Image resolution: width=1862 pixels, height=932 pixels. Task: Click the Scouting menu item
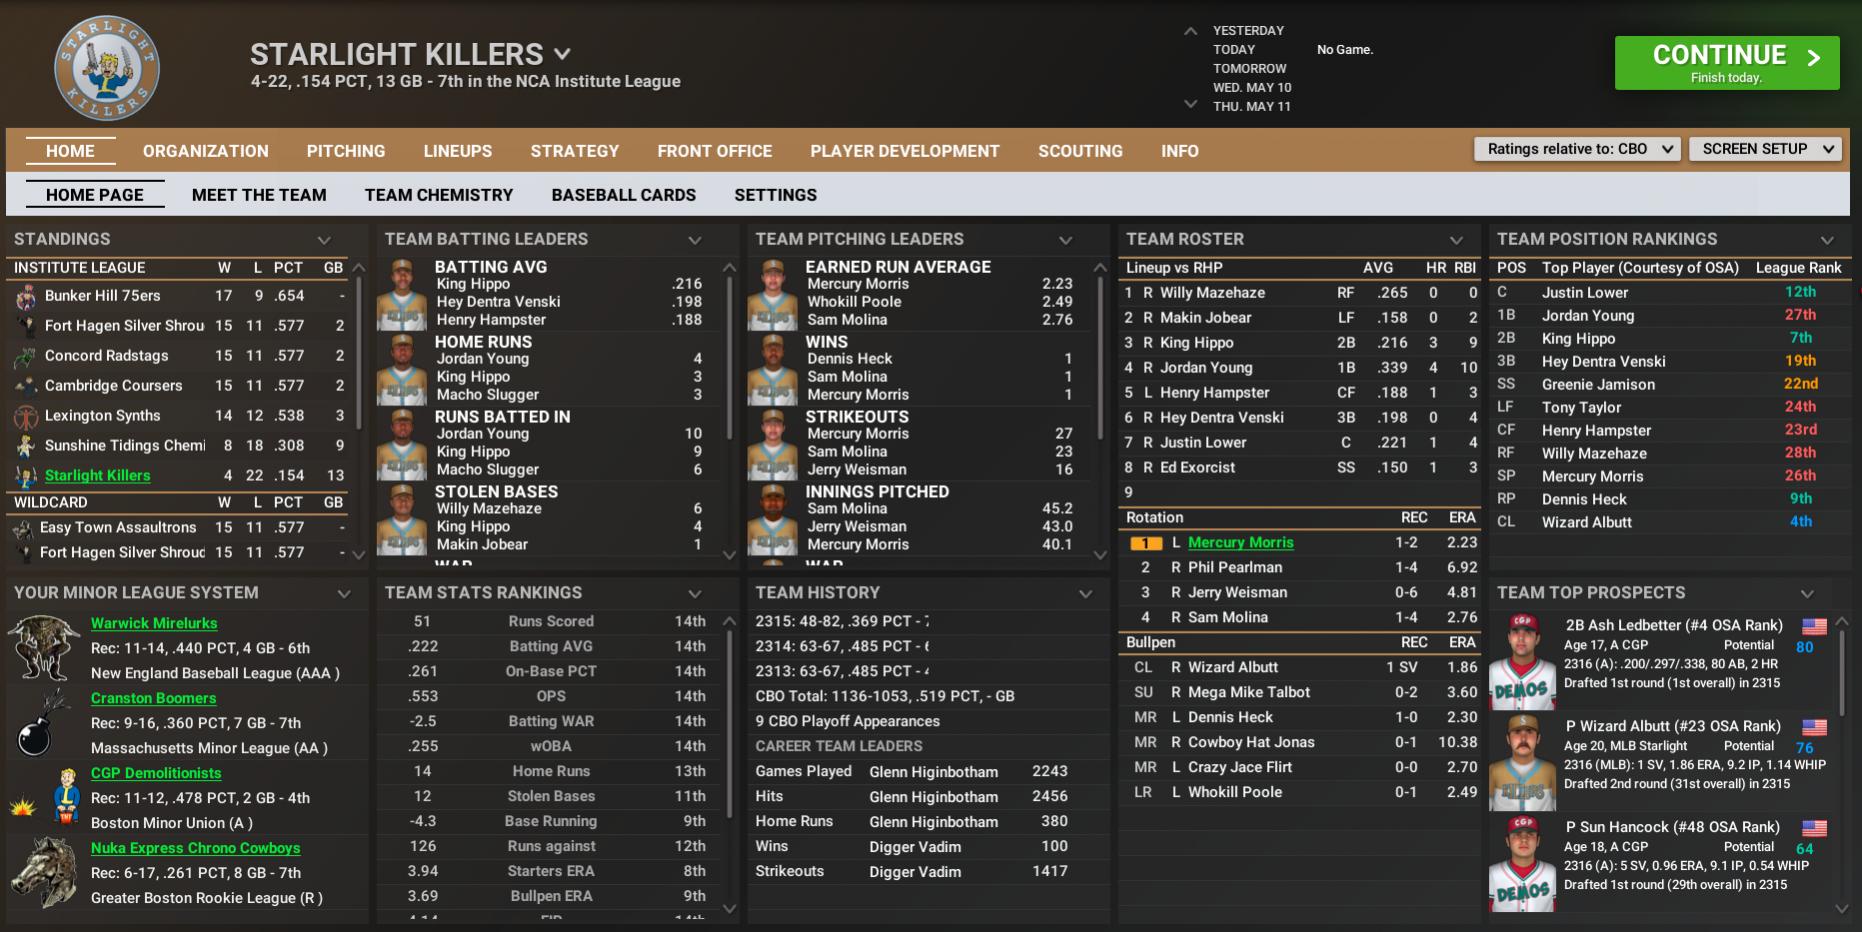1080,151
